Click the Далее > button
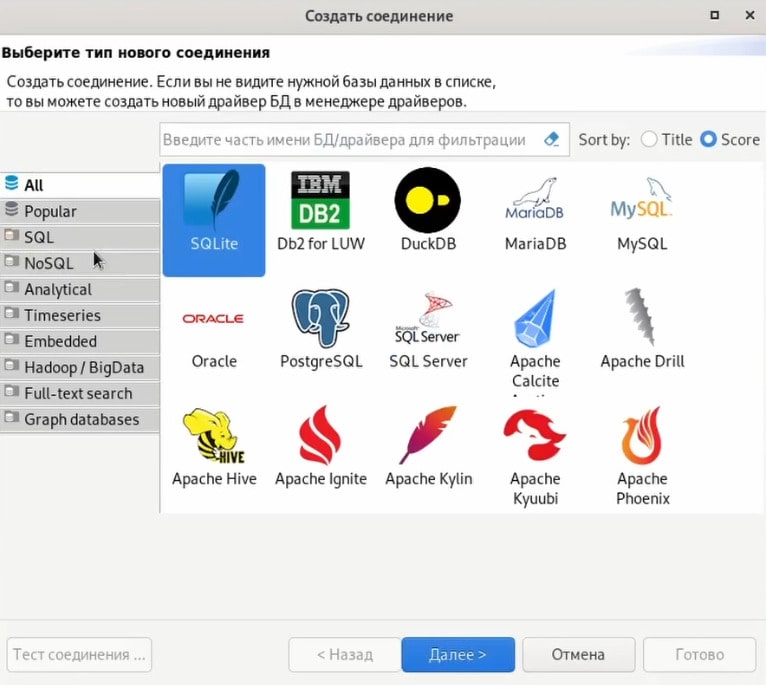The width and height of the screenshot is (766, 685). [458, 654]
